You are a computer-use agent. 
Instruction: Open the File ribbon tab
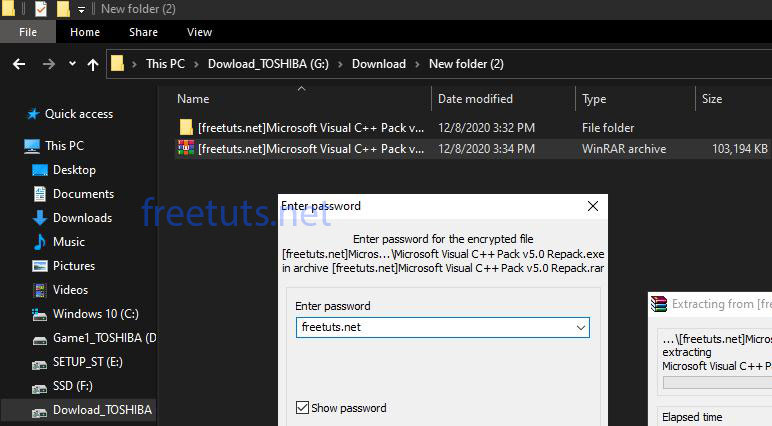point(28,32)
